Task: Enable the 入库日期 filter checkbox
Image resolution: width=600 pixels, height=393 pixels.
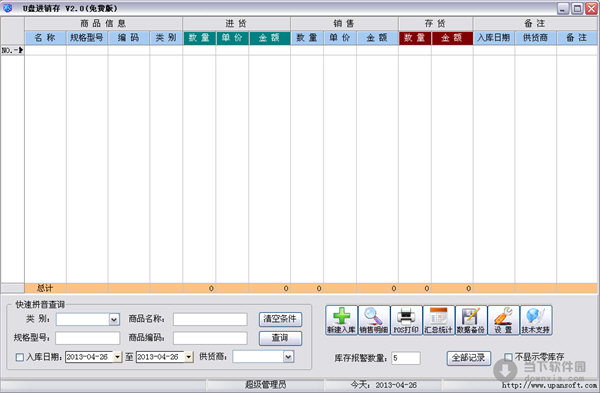Action: pyautogui.click(x=20, y=357)
